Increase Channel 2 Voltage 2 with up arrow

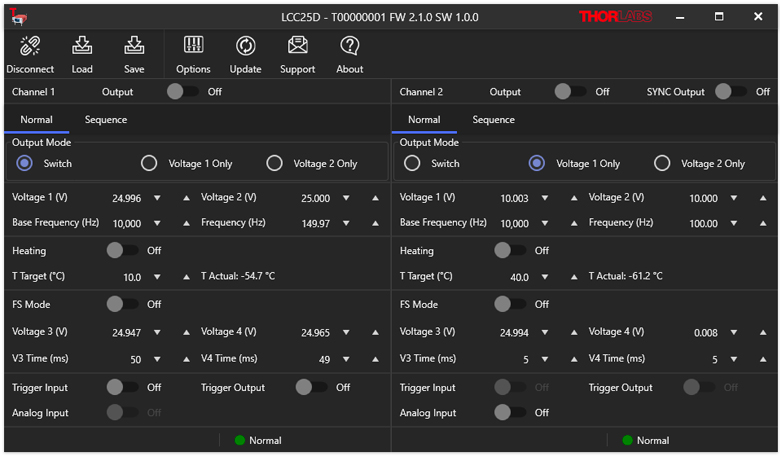coord(763,199)
